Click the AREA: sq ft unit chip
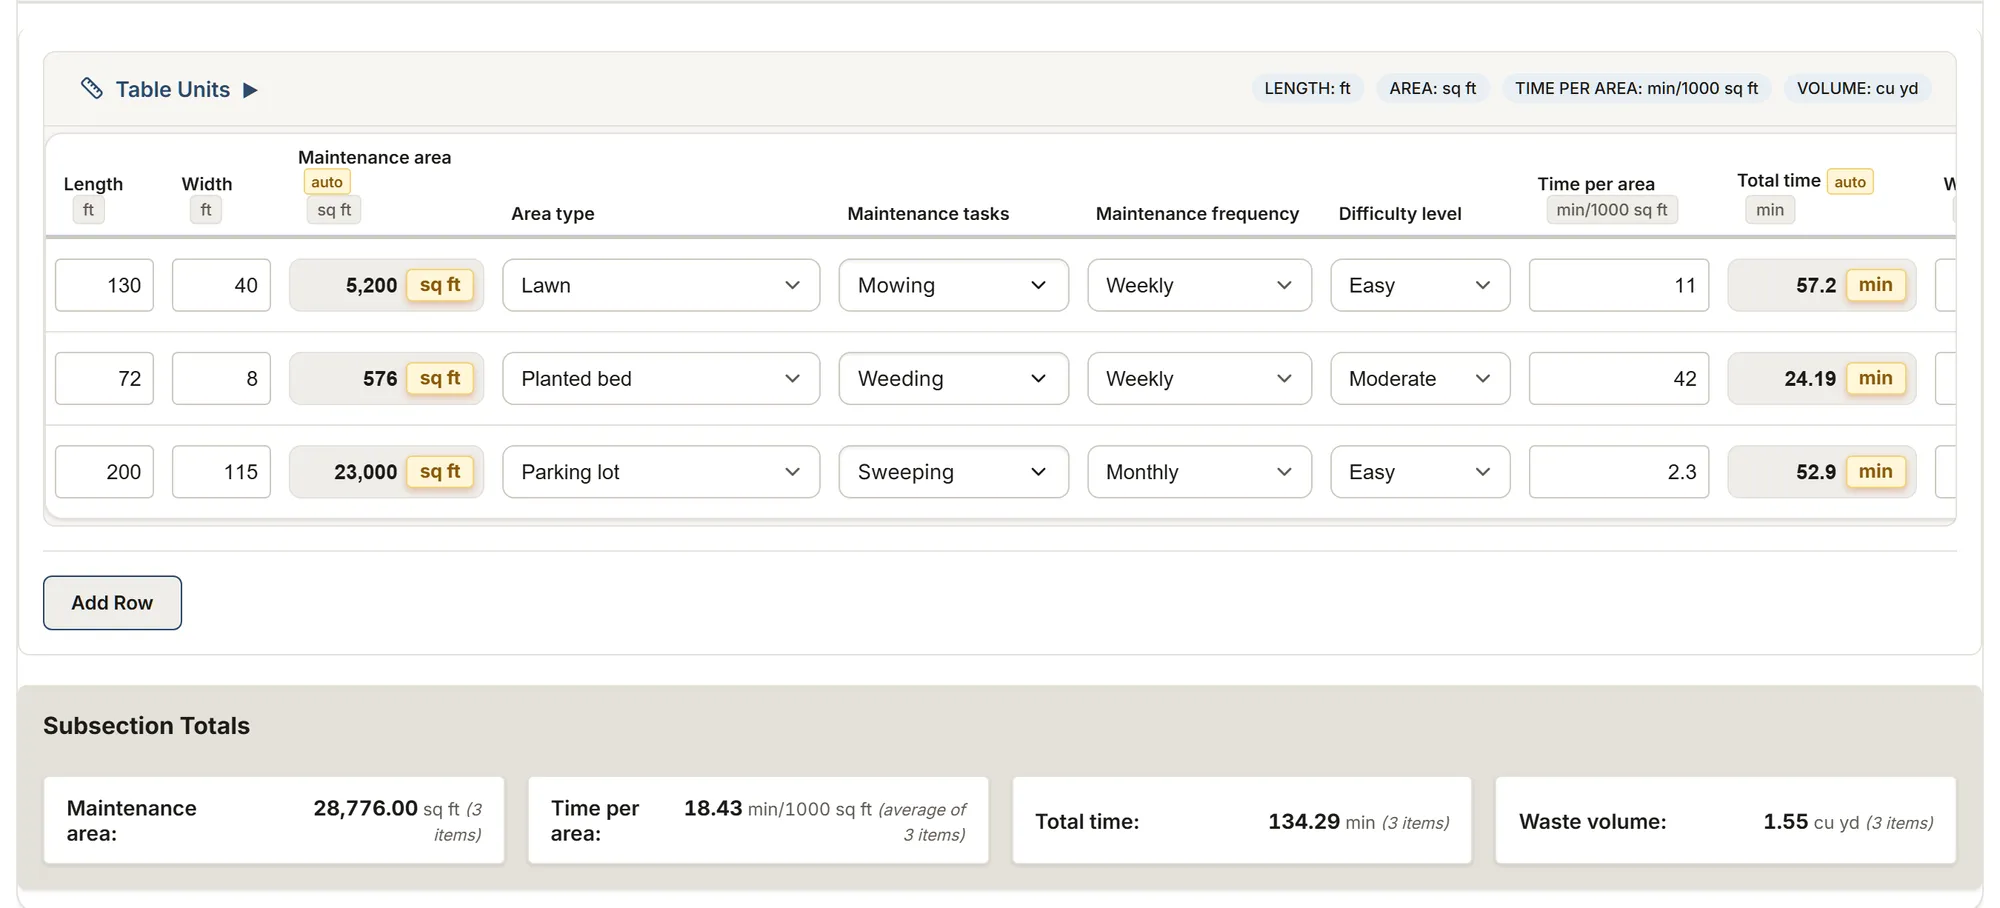The image size is (2000, 908). point(1432,88)
